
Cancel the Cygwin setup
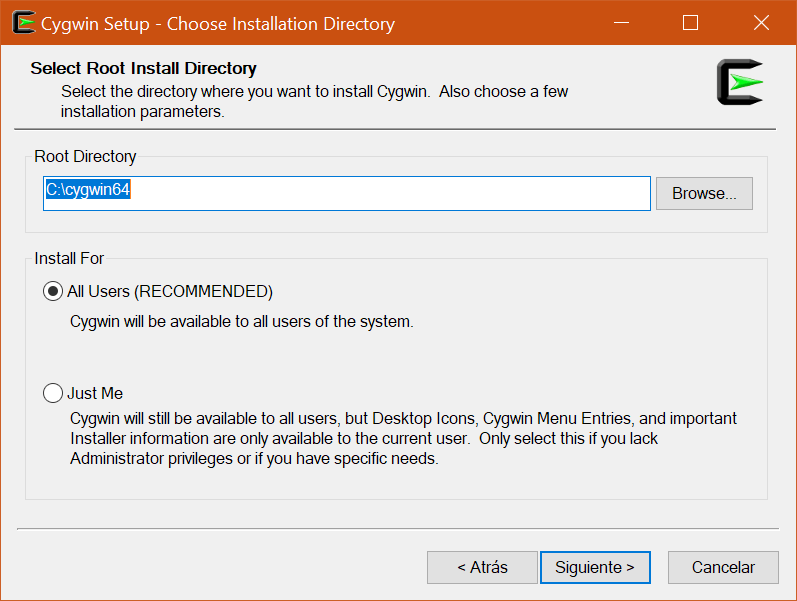[723, 567]
